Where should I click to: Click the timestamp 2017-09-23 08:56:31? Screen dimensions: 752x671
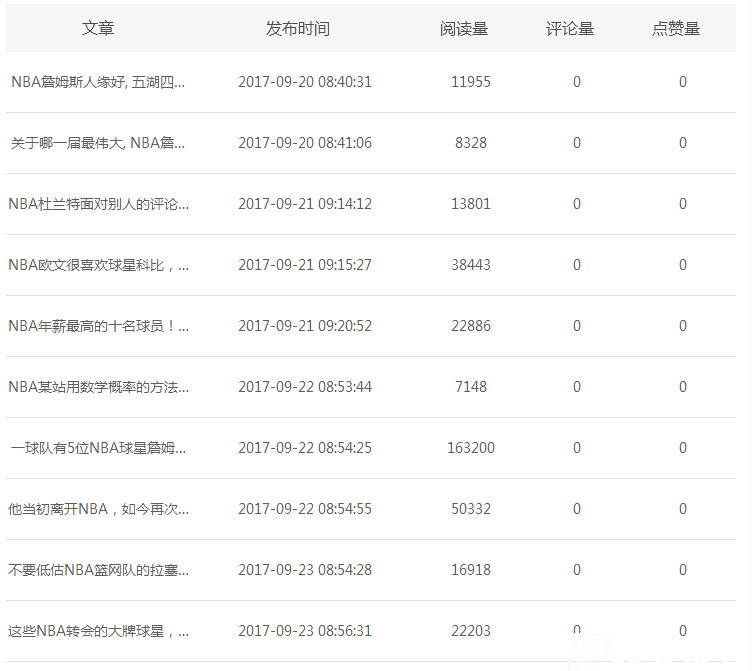305,631
